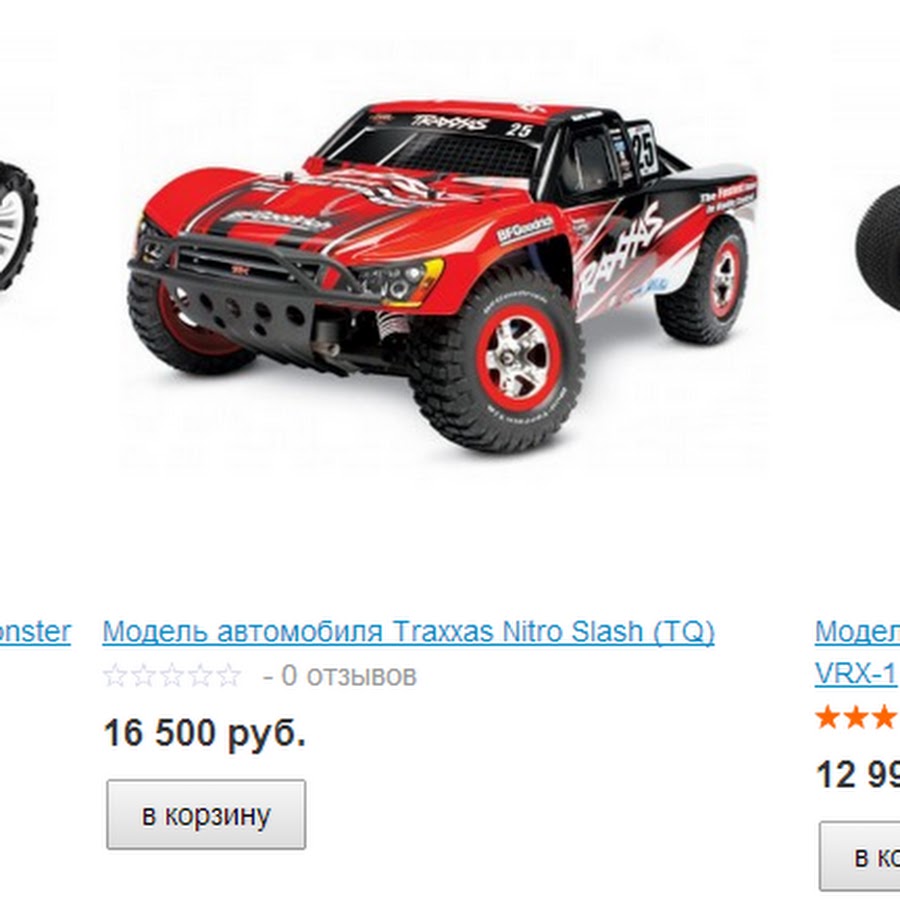Open the cropped black tire image on right
This screenshot has height=900, width=900.
pyautogui.click(x=877, y=248)
